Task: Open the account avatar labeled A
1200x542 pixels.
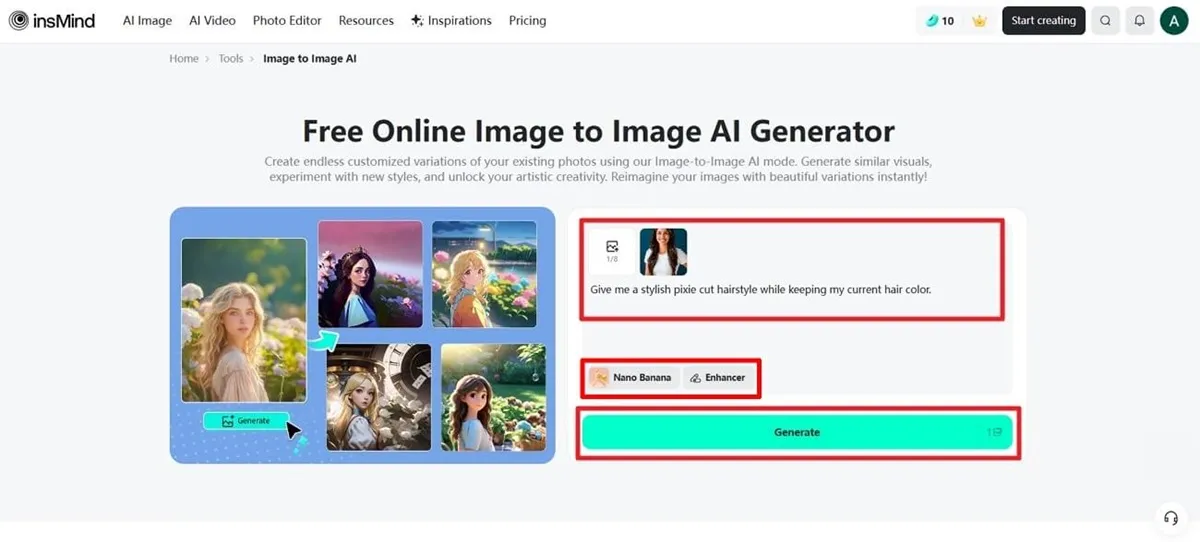Action: point(1174,20)
